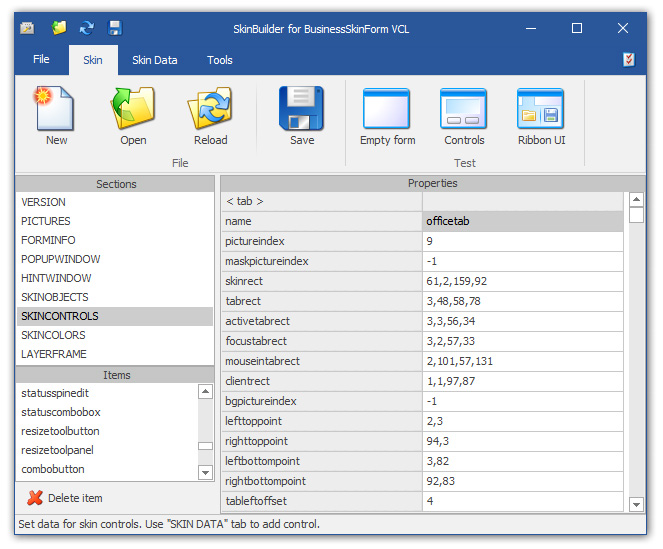
Task: Select the PICTURES section
Action: [115, 221]
